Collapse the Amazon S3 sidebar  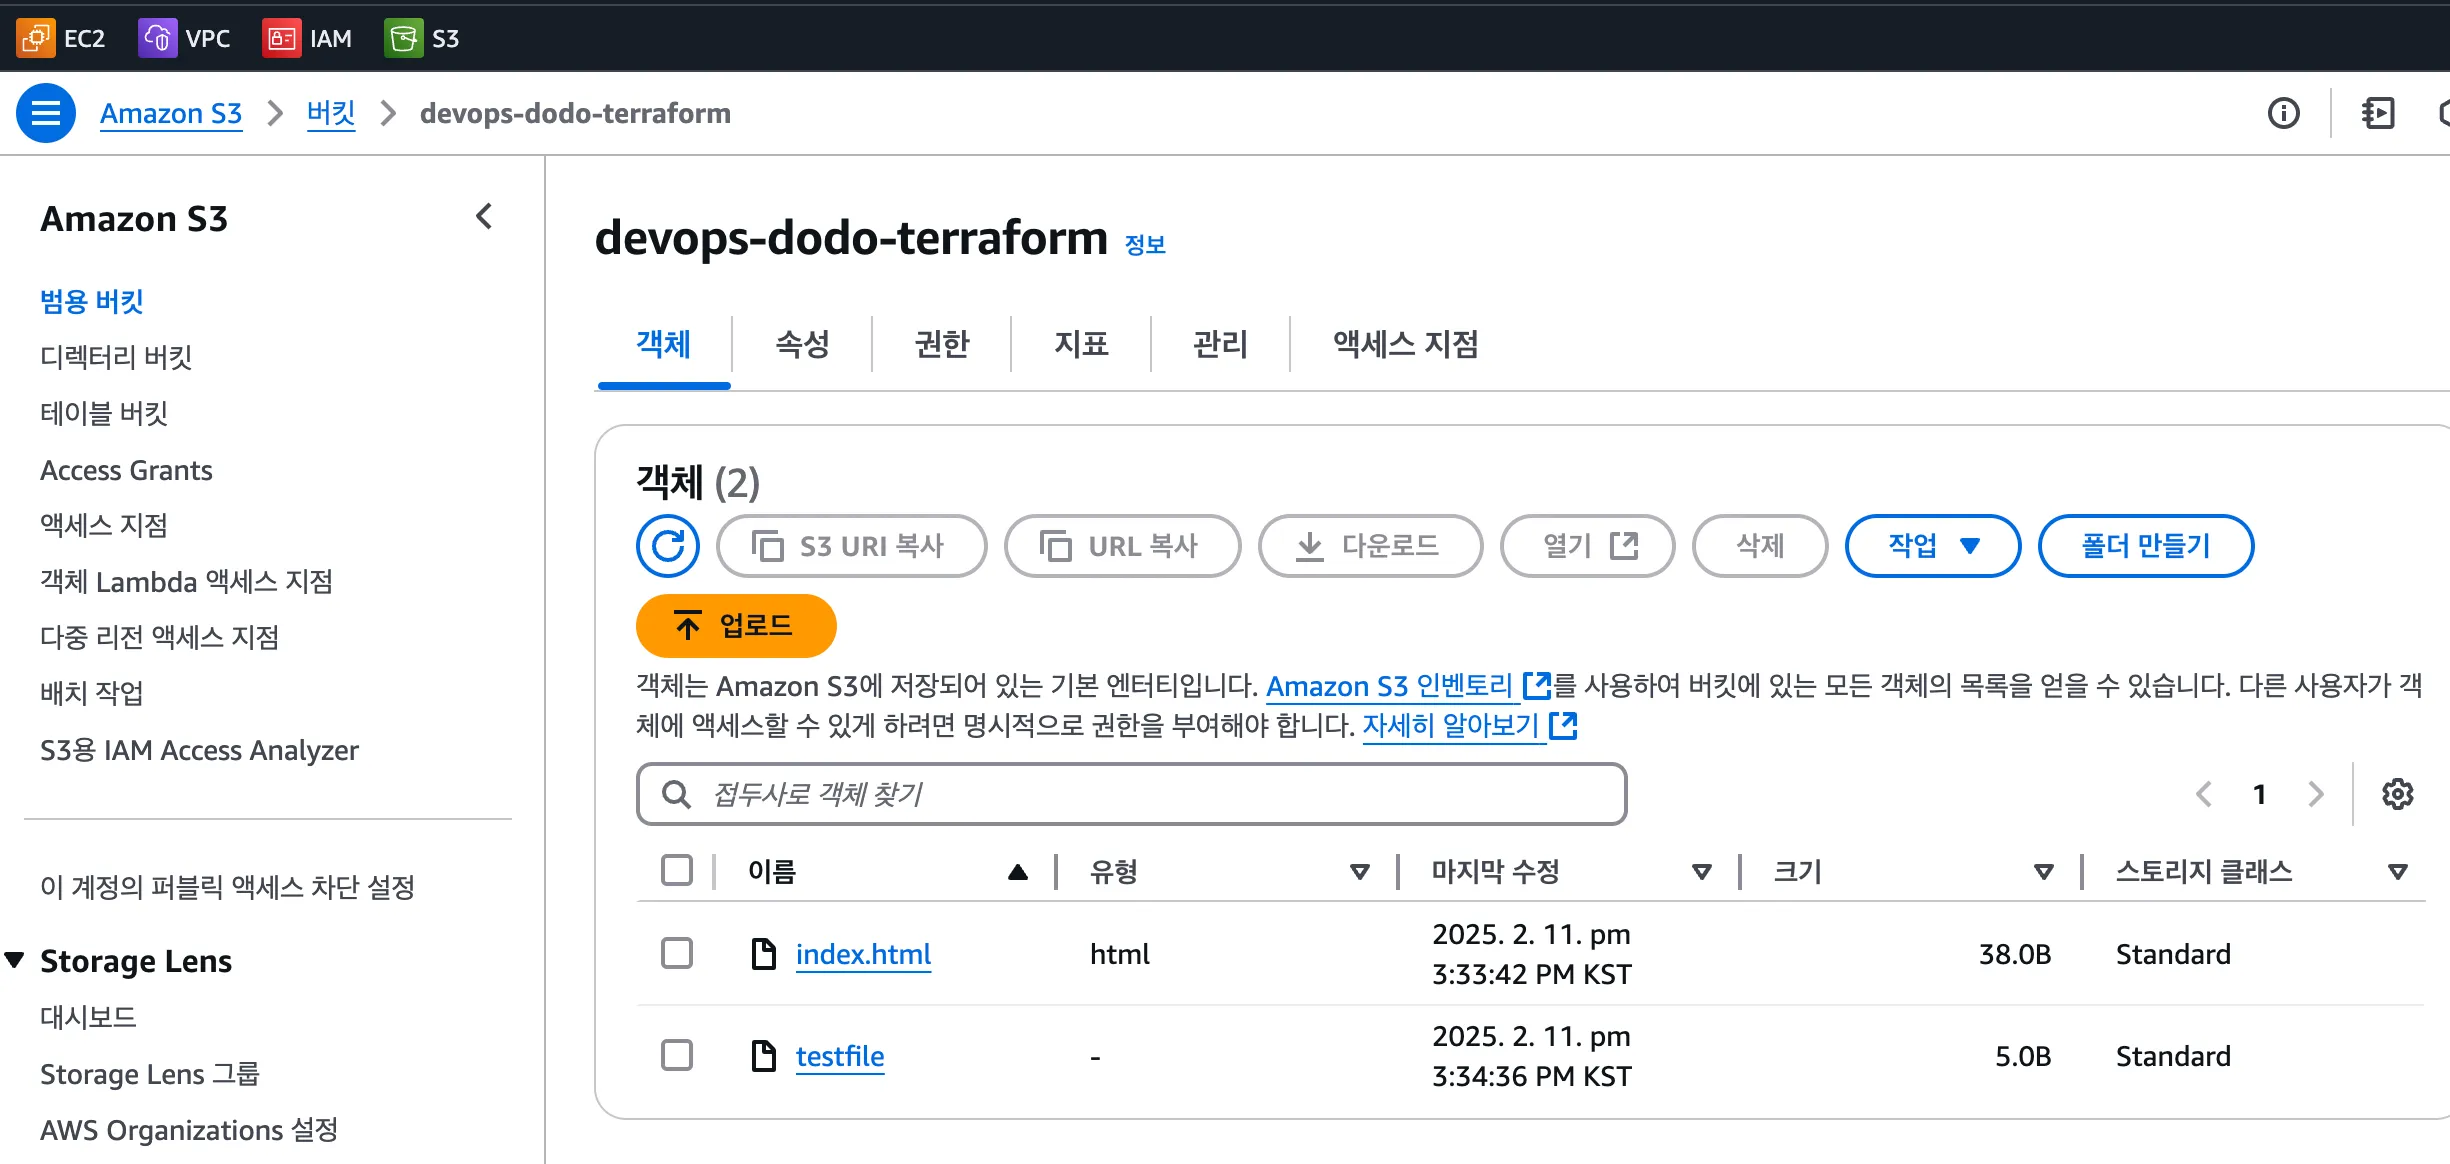[x=485, y=216]
